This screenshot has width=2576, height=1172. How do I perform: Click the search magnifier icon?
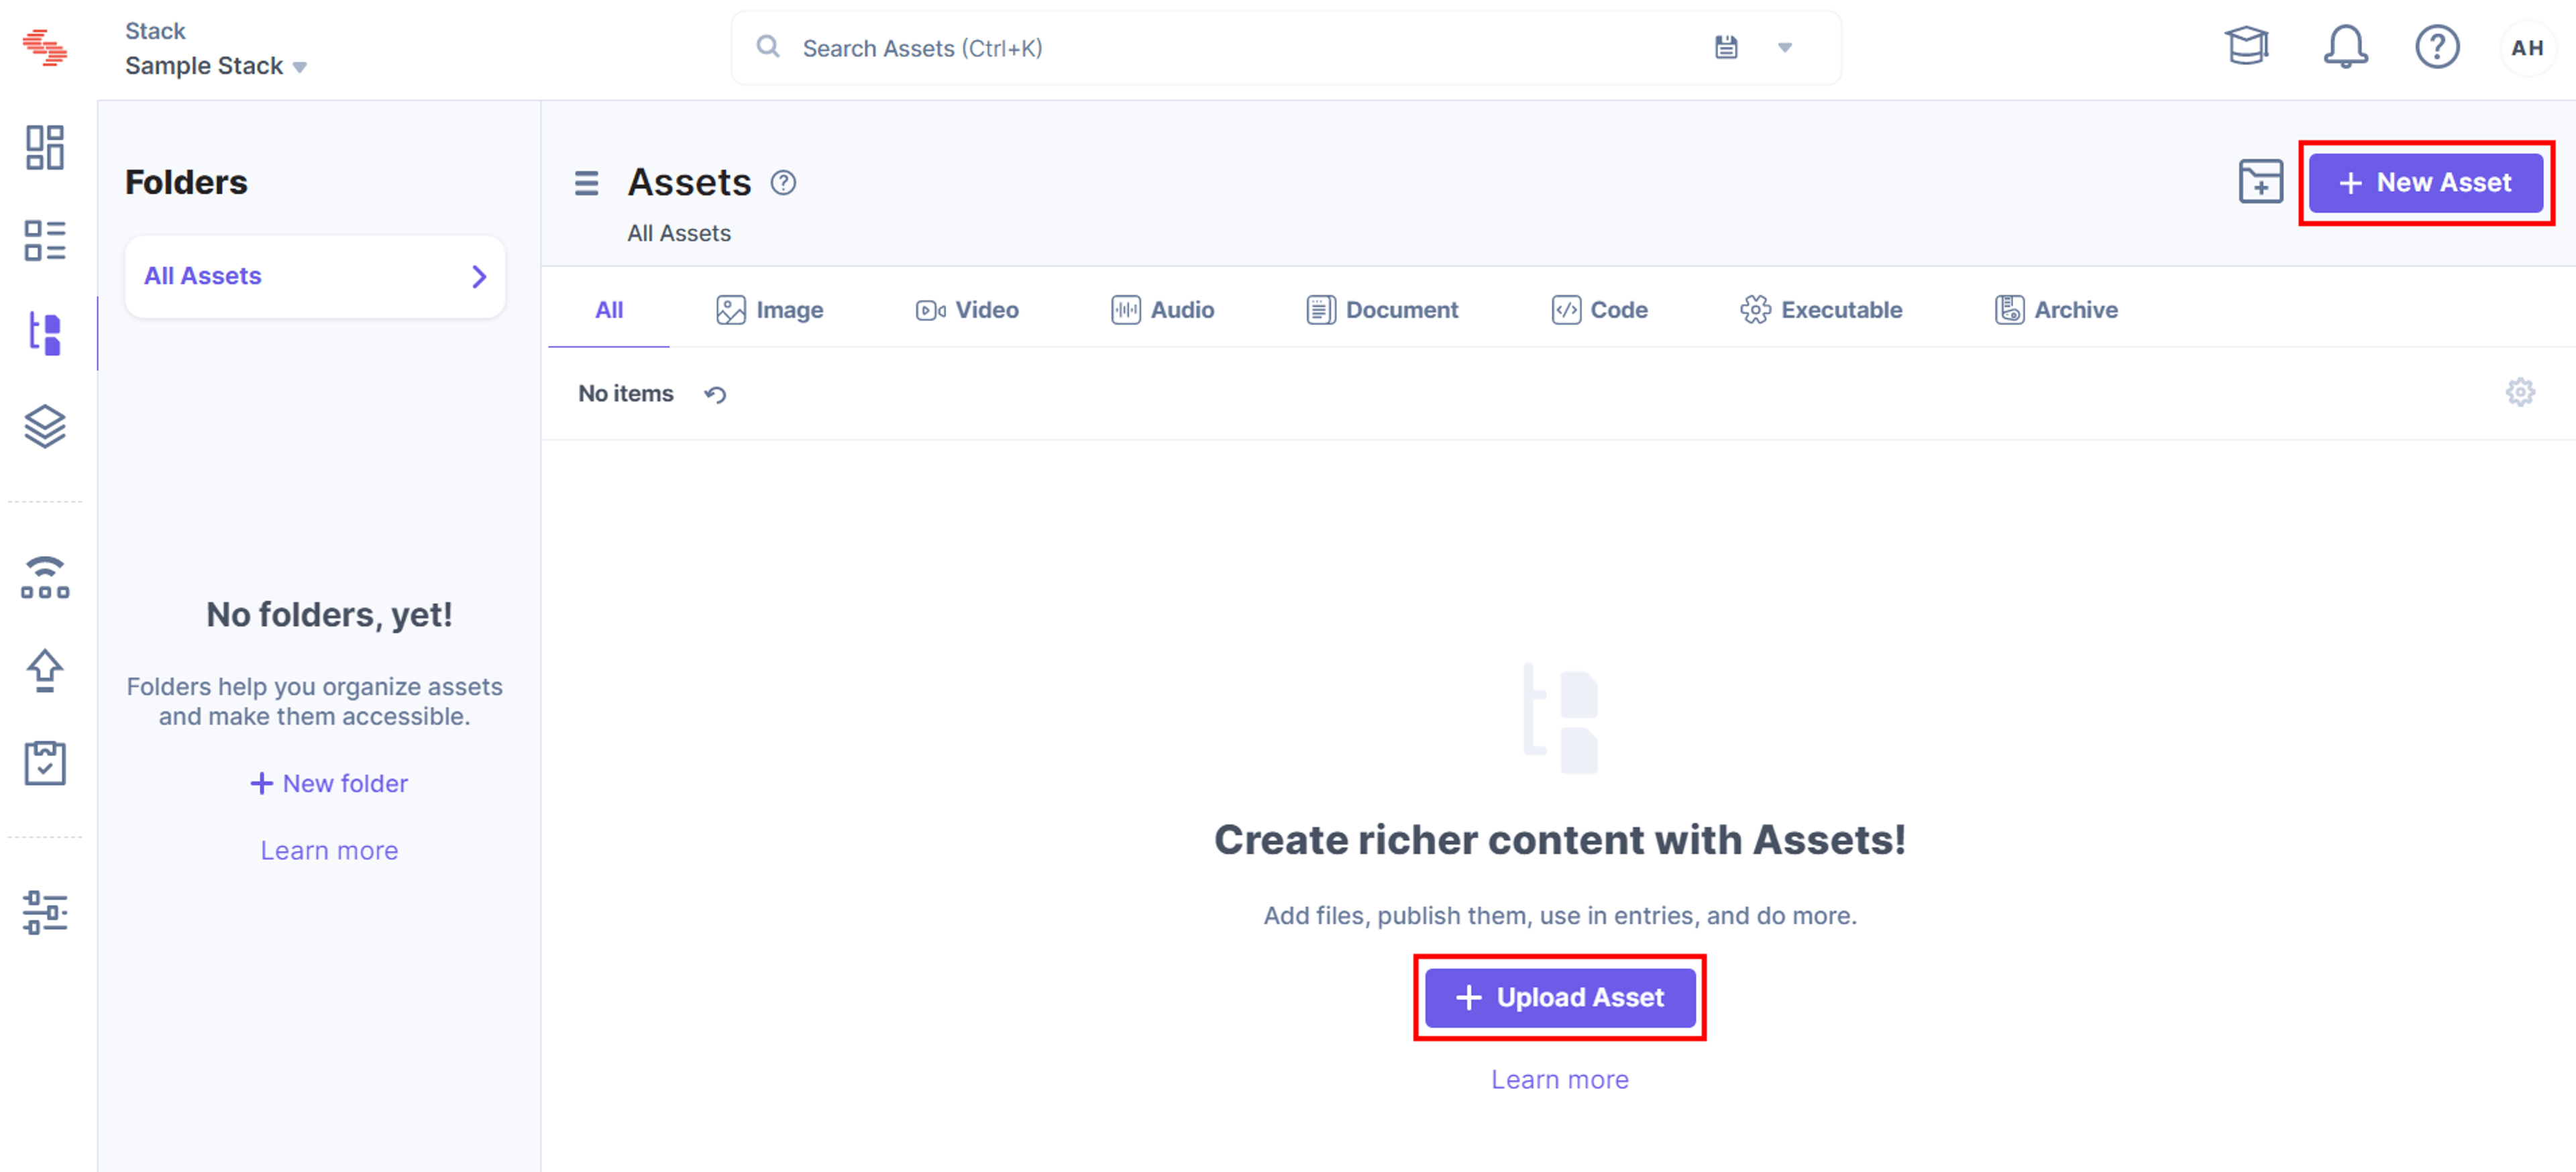767,47
